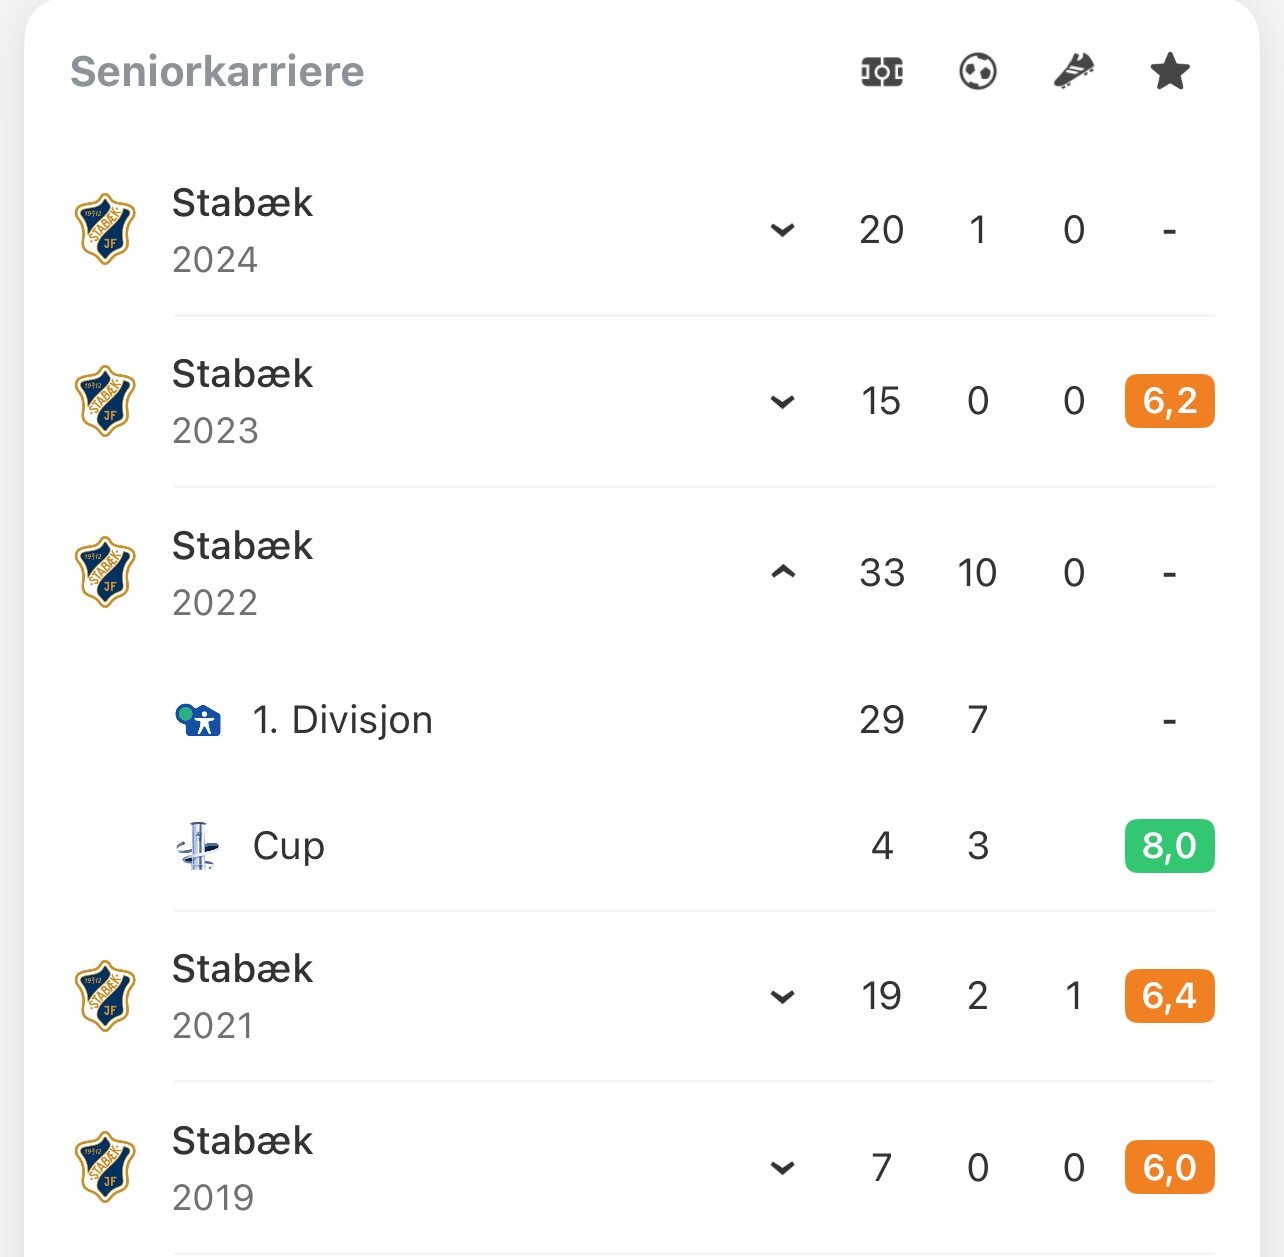1284x1257 pixels.
Task: Tap the 1. Divisjon league icon
Action: coord(197,720)
